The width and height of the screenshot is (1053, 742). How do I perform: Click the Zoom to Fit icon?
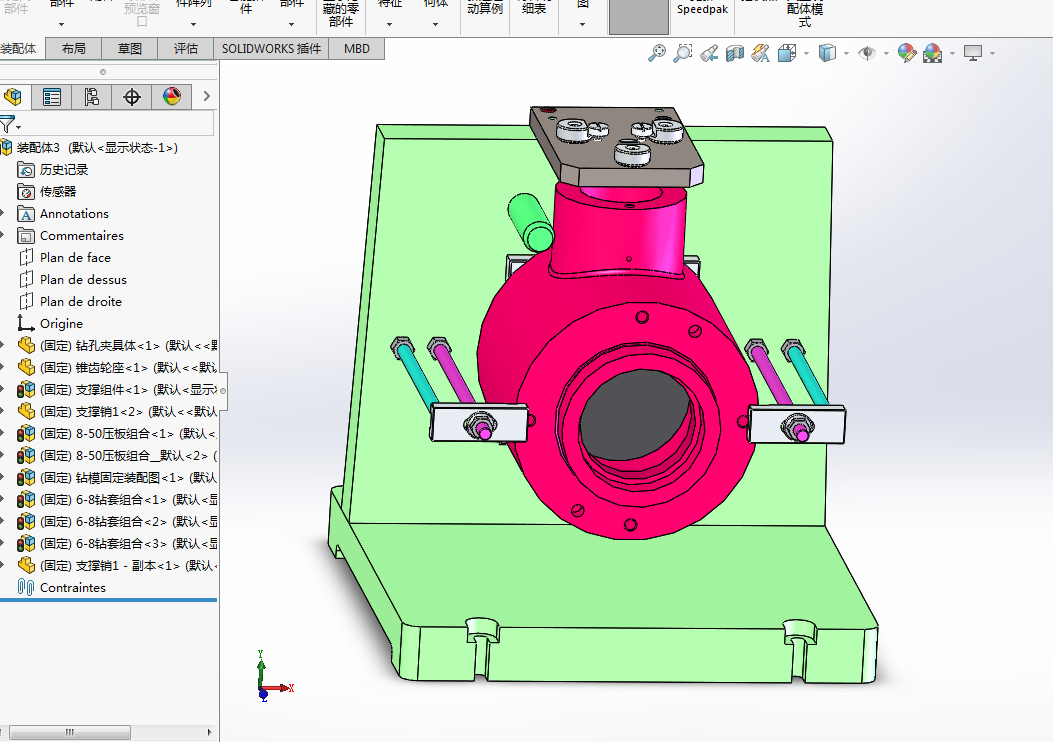pos(657,53)
